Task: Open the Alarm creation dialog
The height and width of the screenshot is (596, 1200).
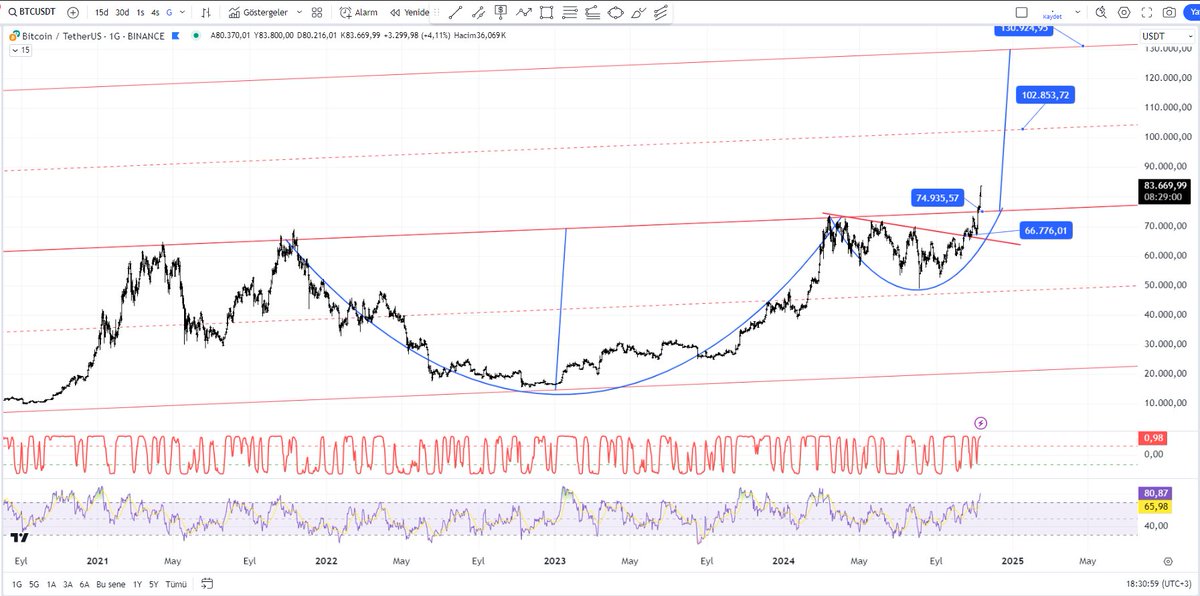Action: [x=358, y=12]
